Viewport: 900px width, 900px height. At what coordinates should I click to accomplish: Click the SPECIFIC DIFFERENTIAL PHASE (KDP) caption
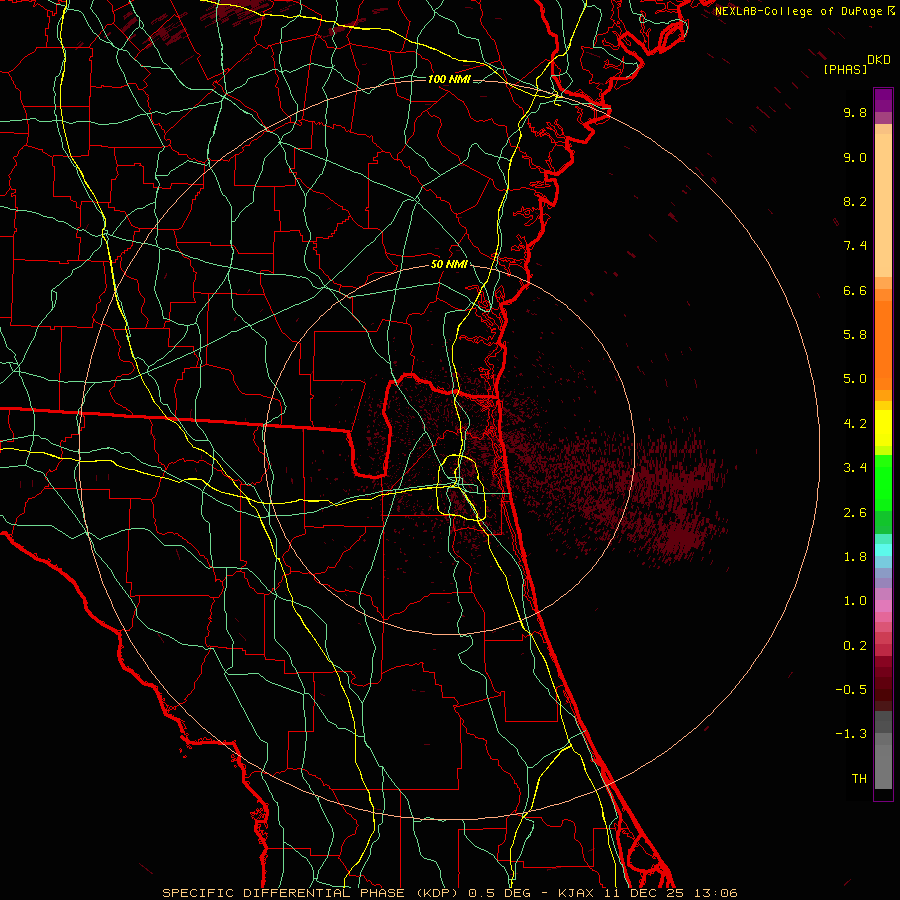click(x=312, y=893)
